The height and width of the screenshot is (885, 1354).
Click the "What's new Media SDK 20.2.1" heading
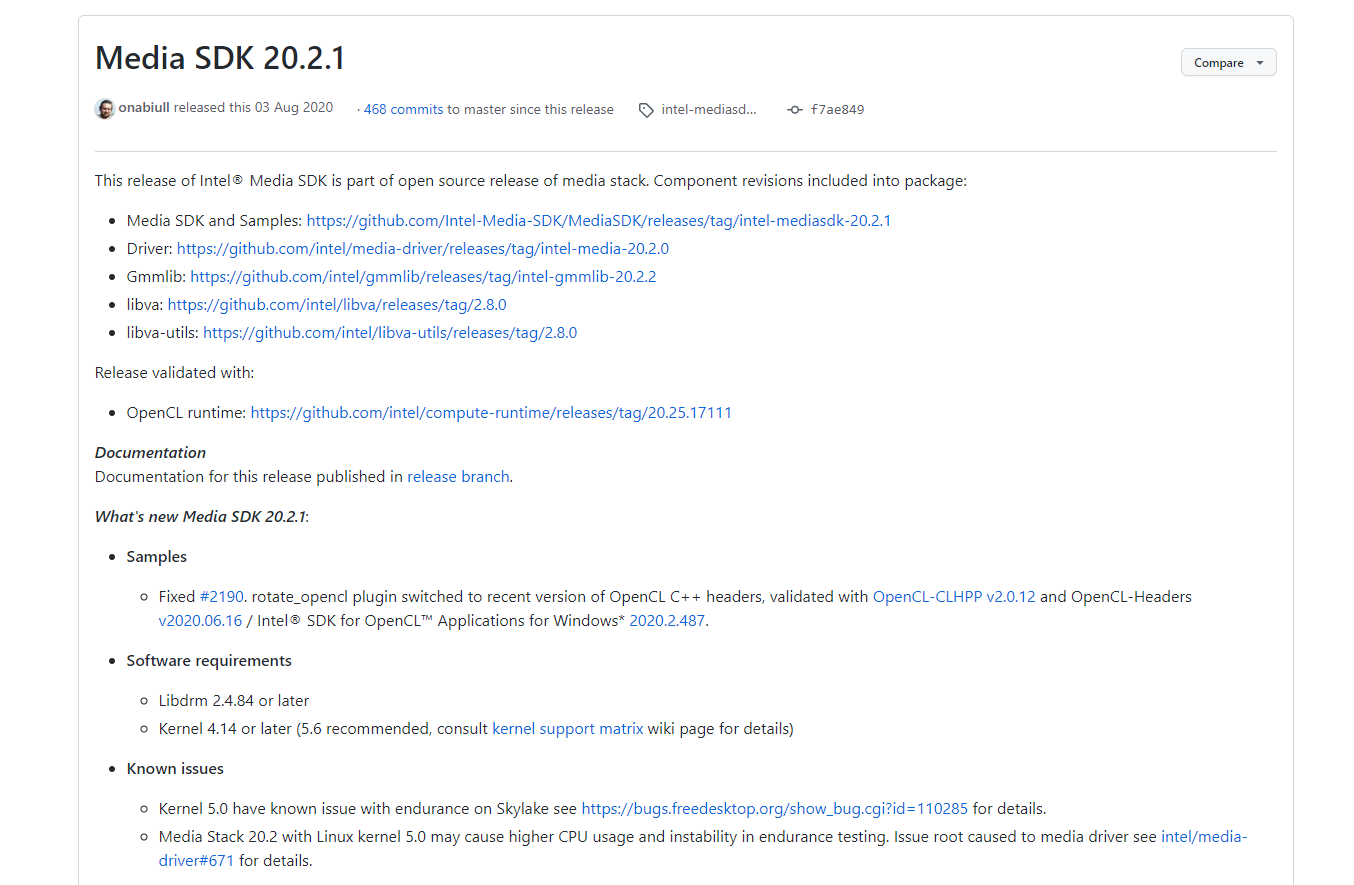click(x=200, y=517)
